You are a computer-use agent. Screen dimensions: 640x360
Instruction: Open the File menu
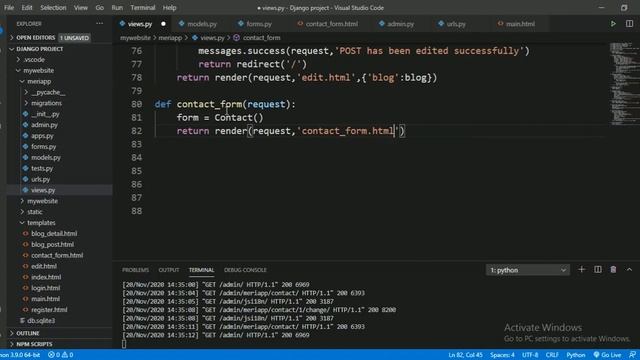(x=9, y=8)
